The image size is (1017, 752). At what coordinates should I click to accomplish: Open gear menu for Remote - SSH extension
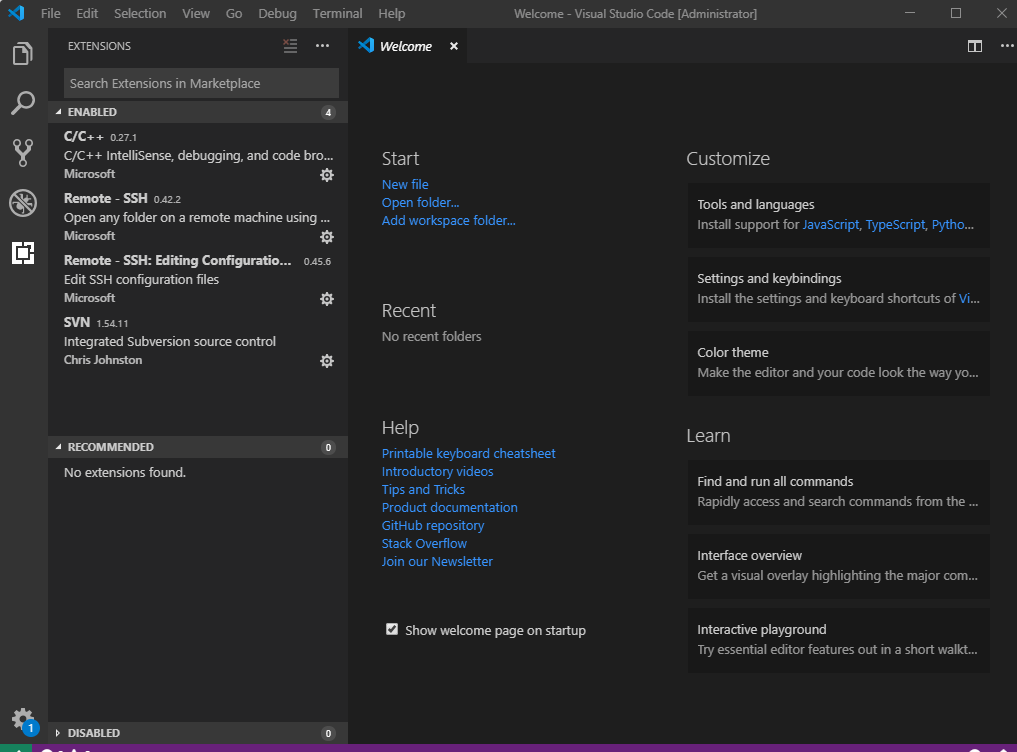327,237
